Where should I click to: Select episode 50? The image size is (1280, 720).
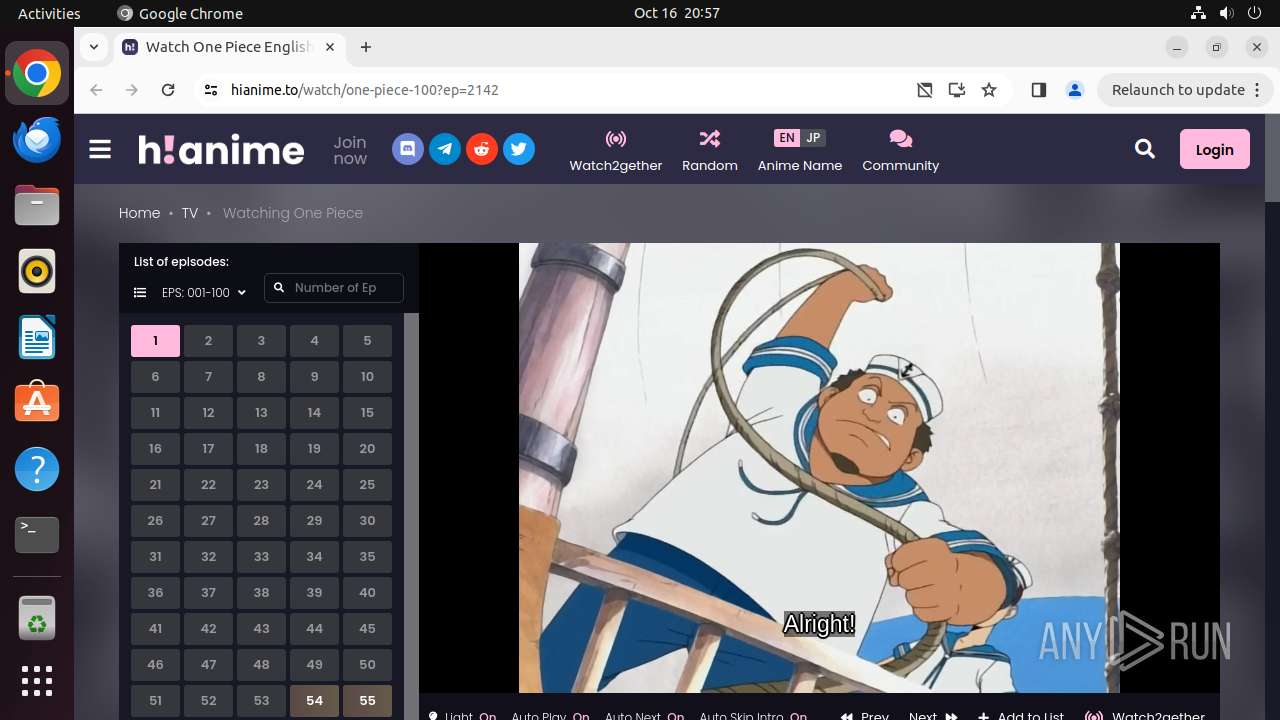click(x=367, y=665)
